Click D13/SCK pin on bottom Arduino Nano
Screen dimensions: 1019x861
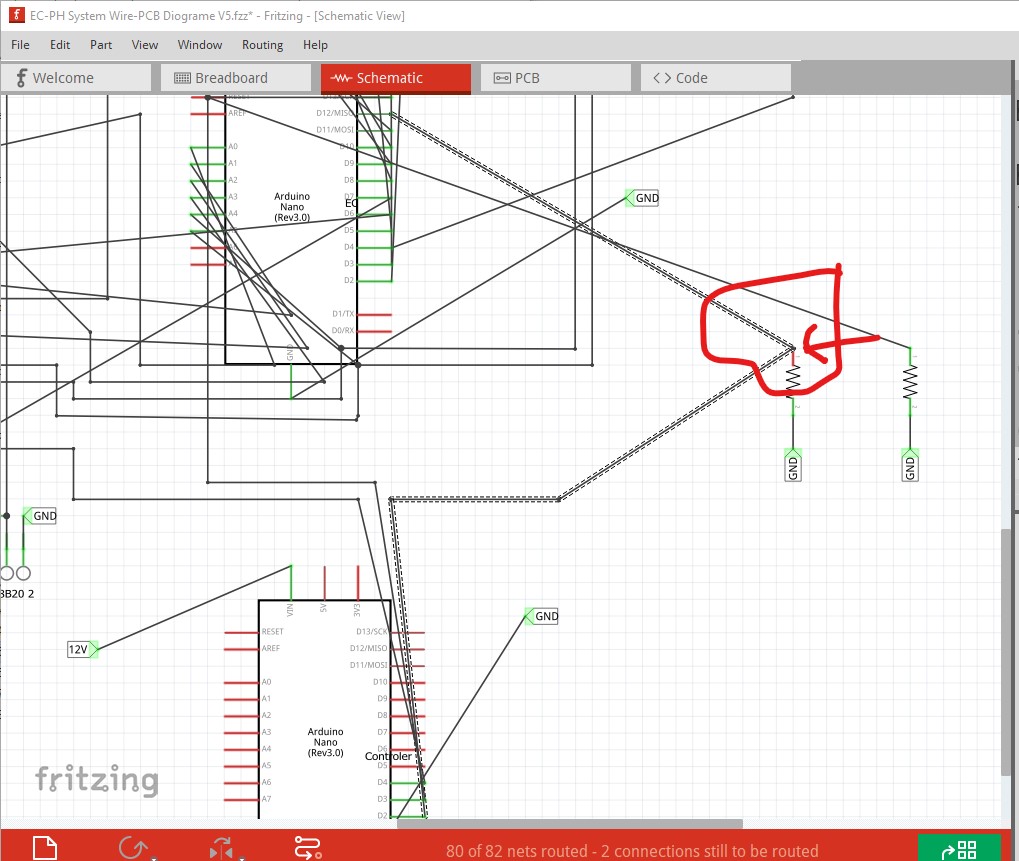click(x=408, y=632)
